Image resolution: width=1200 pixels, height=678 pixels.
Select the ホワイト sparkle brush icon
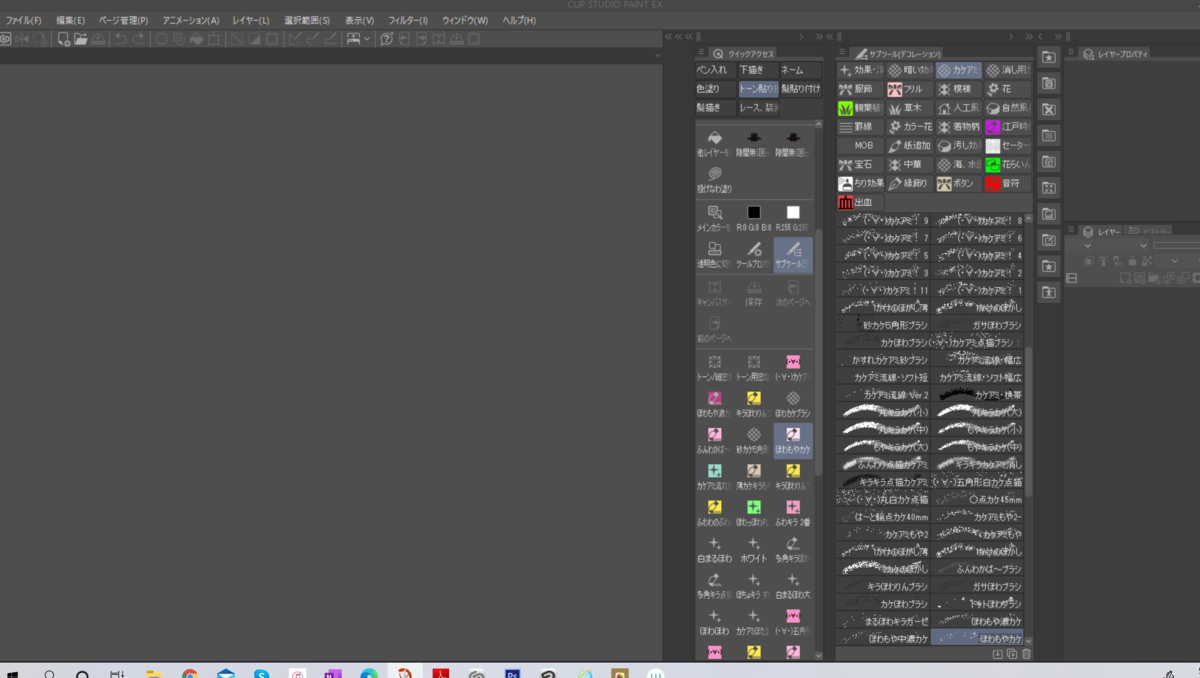[754, 549]
